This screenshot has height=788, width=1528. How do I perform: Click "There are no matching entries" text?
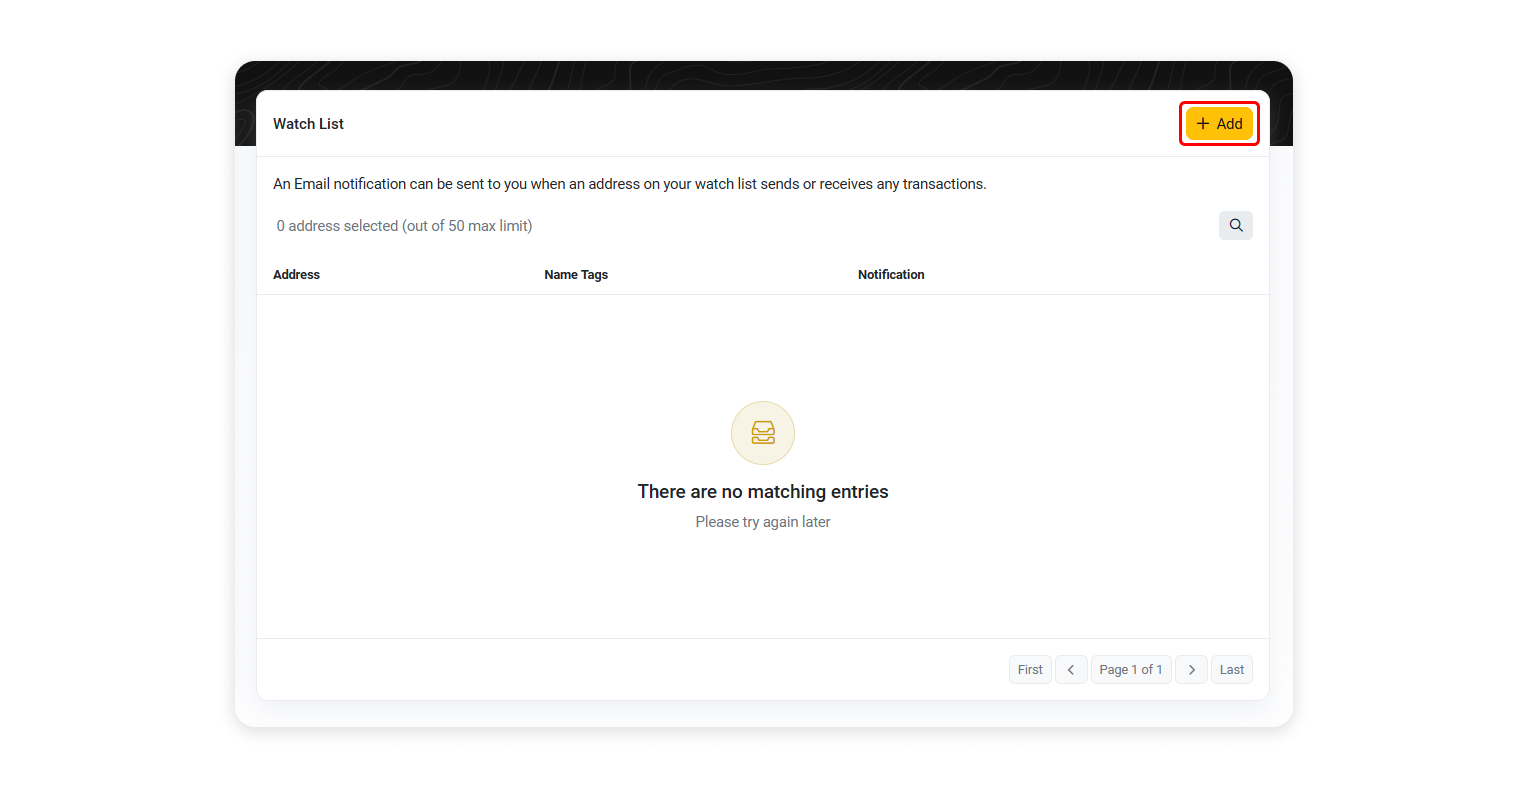click(763, 492)
